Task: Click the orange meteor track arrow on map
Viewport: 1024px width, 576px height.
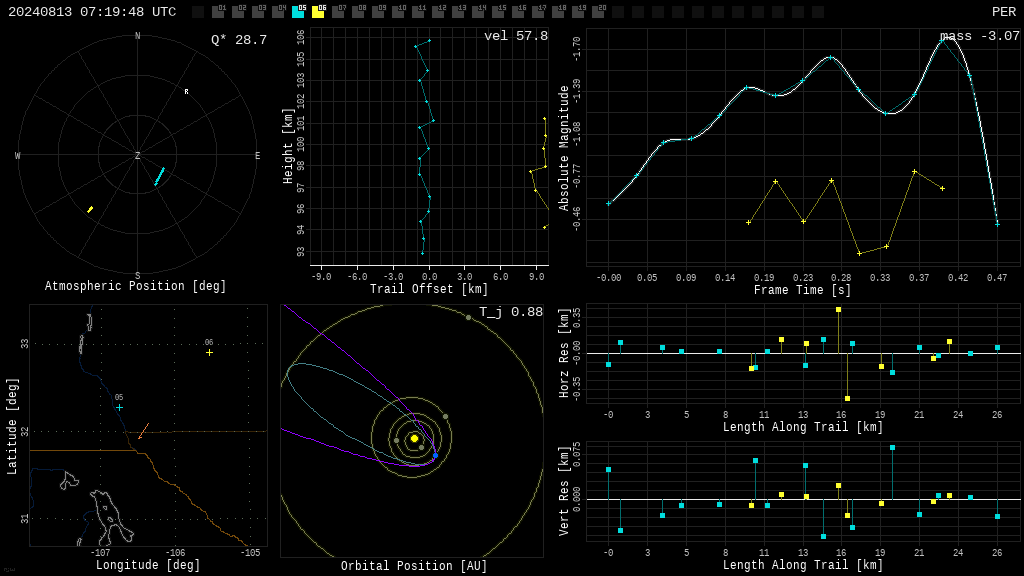Action: coord(144,431)
